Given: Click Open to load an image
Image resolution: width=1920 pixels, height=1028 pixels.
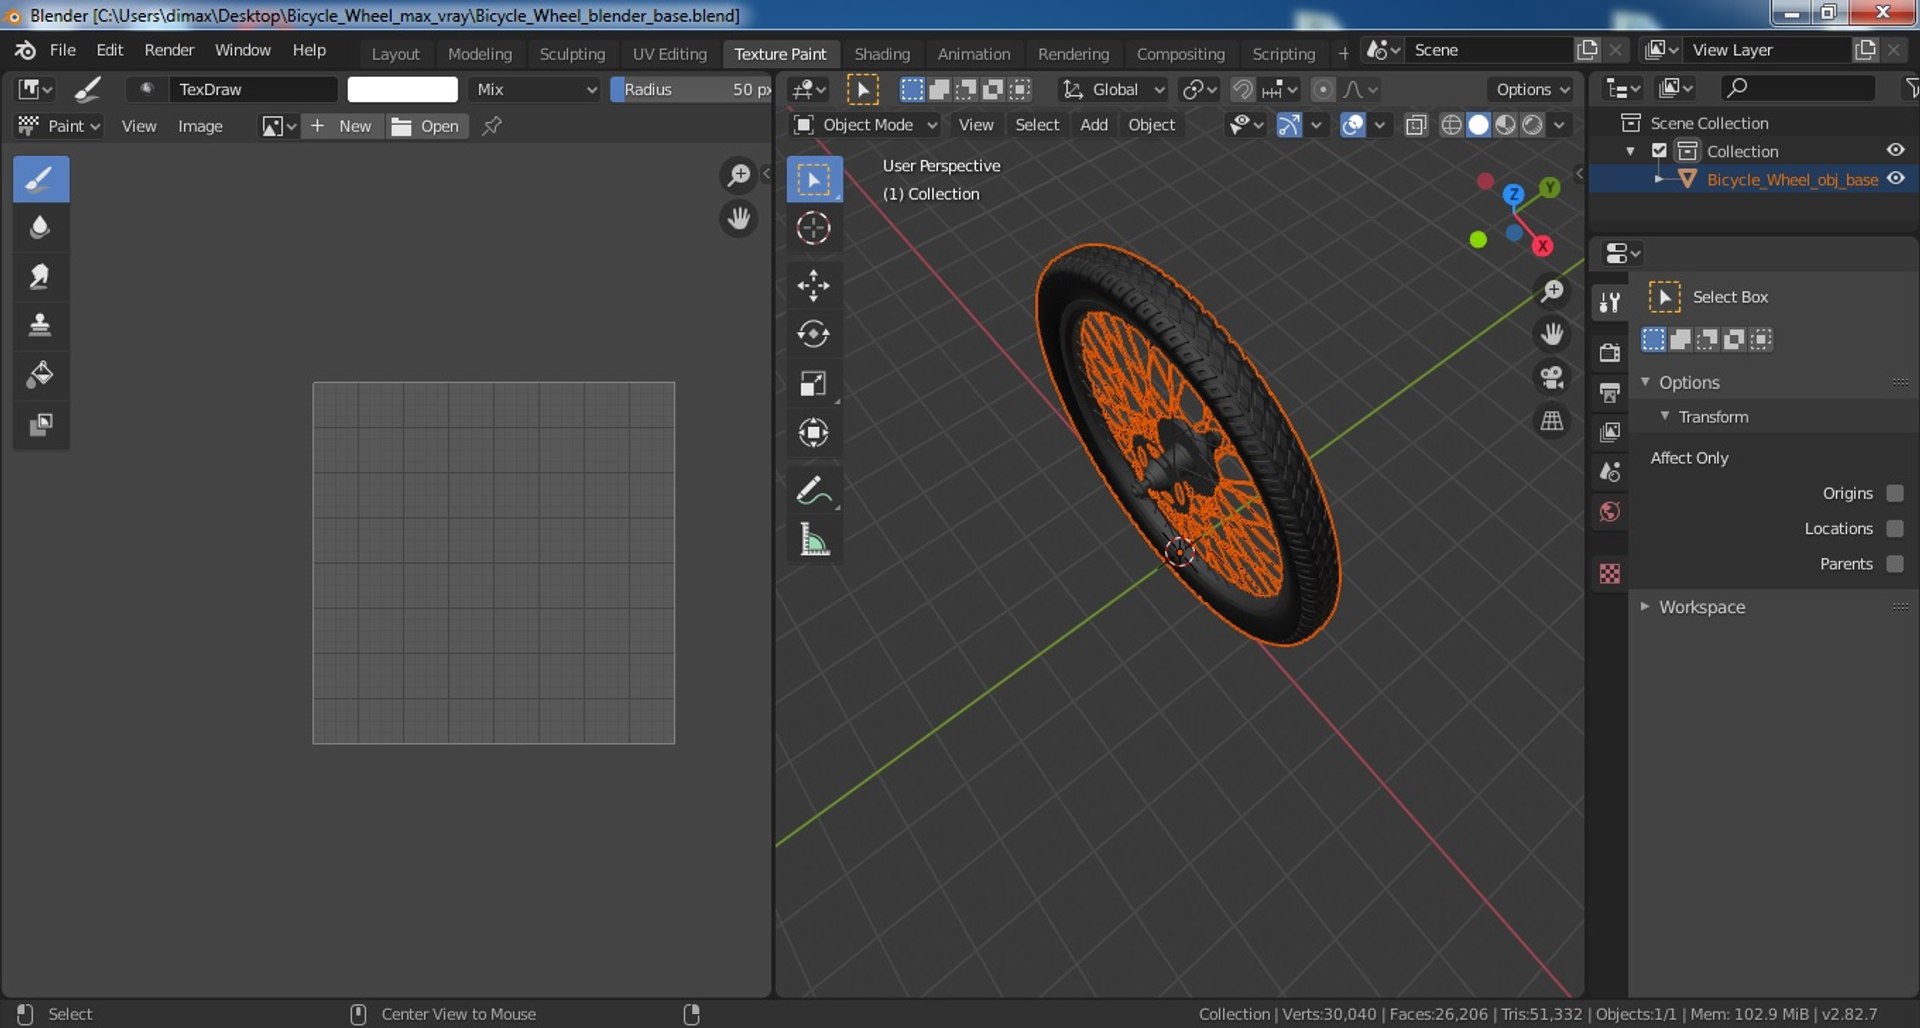Looking at the screenshot, I should tap(427, 126).
